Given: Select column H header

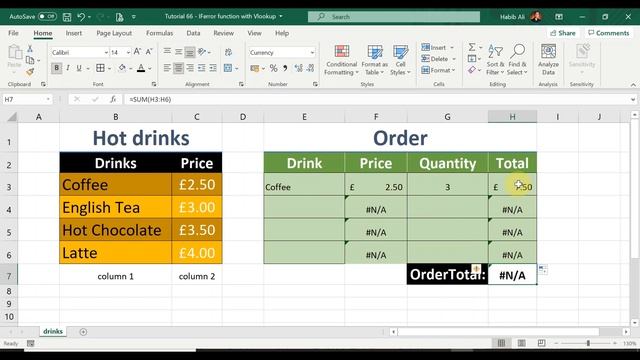Looking at the screenshot, I should click(x=512, y=117).
